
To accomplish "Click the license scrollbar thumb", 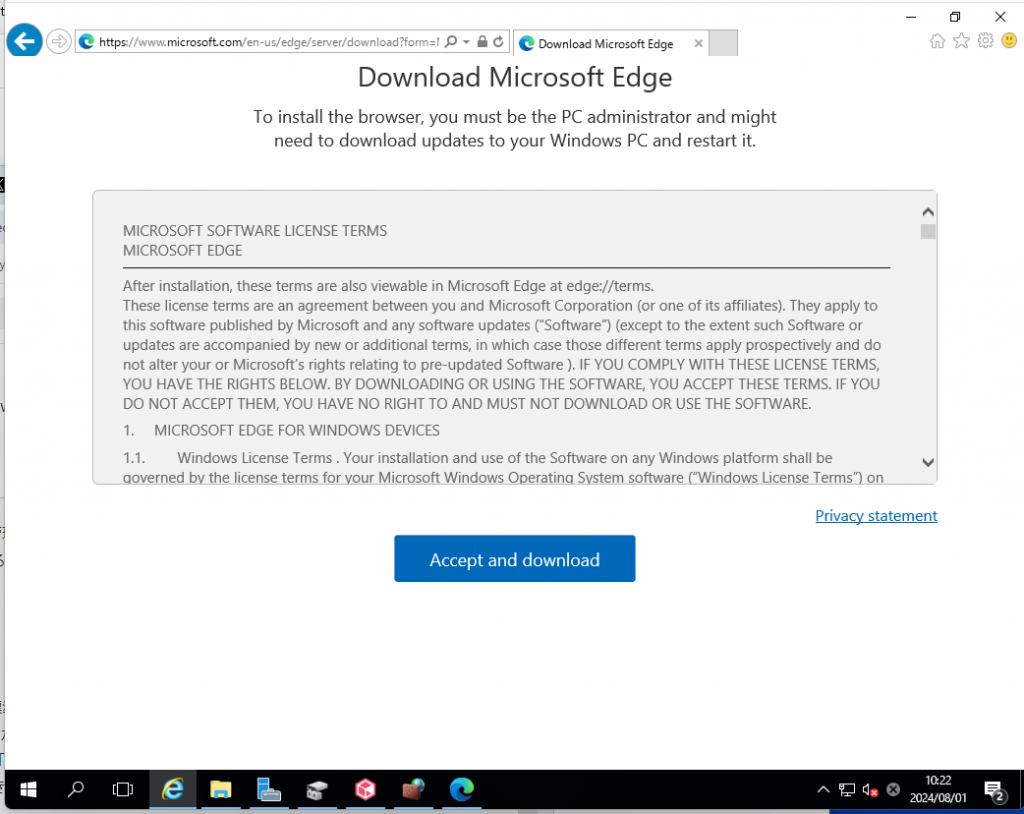I will 927,231.
